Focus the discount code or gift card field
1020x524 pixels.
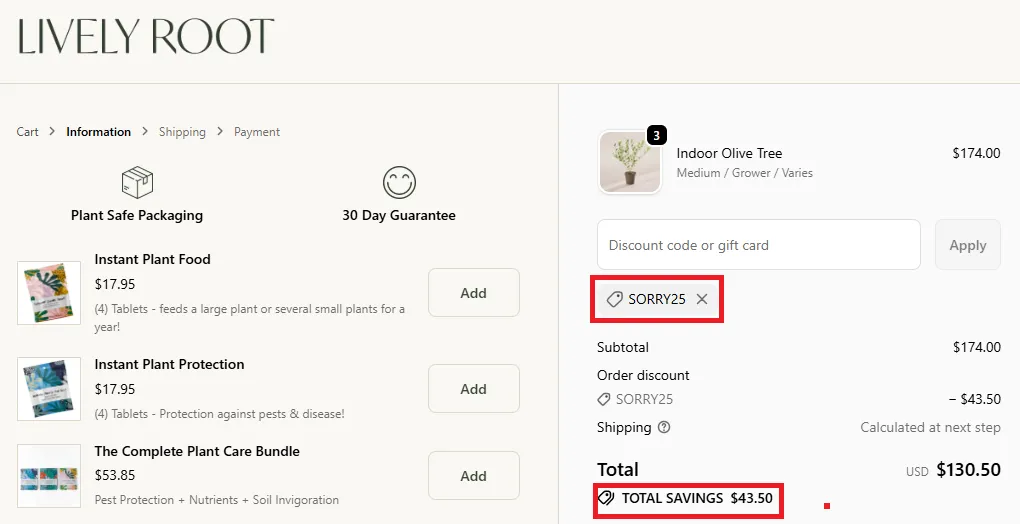point(758,245)
